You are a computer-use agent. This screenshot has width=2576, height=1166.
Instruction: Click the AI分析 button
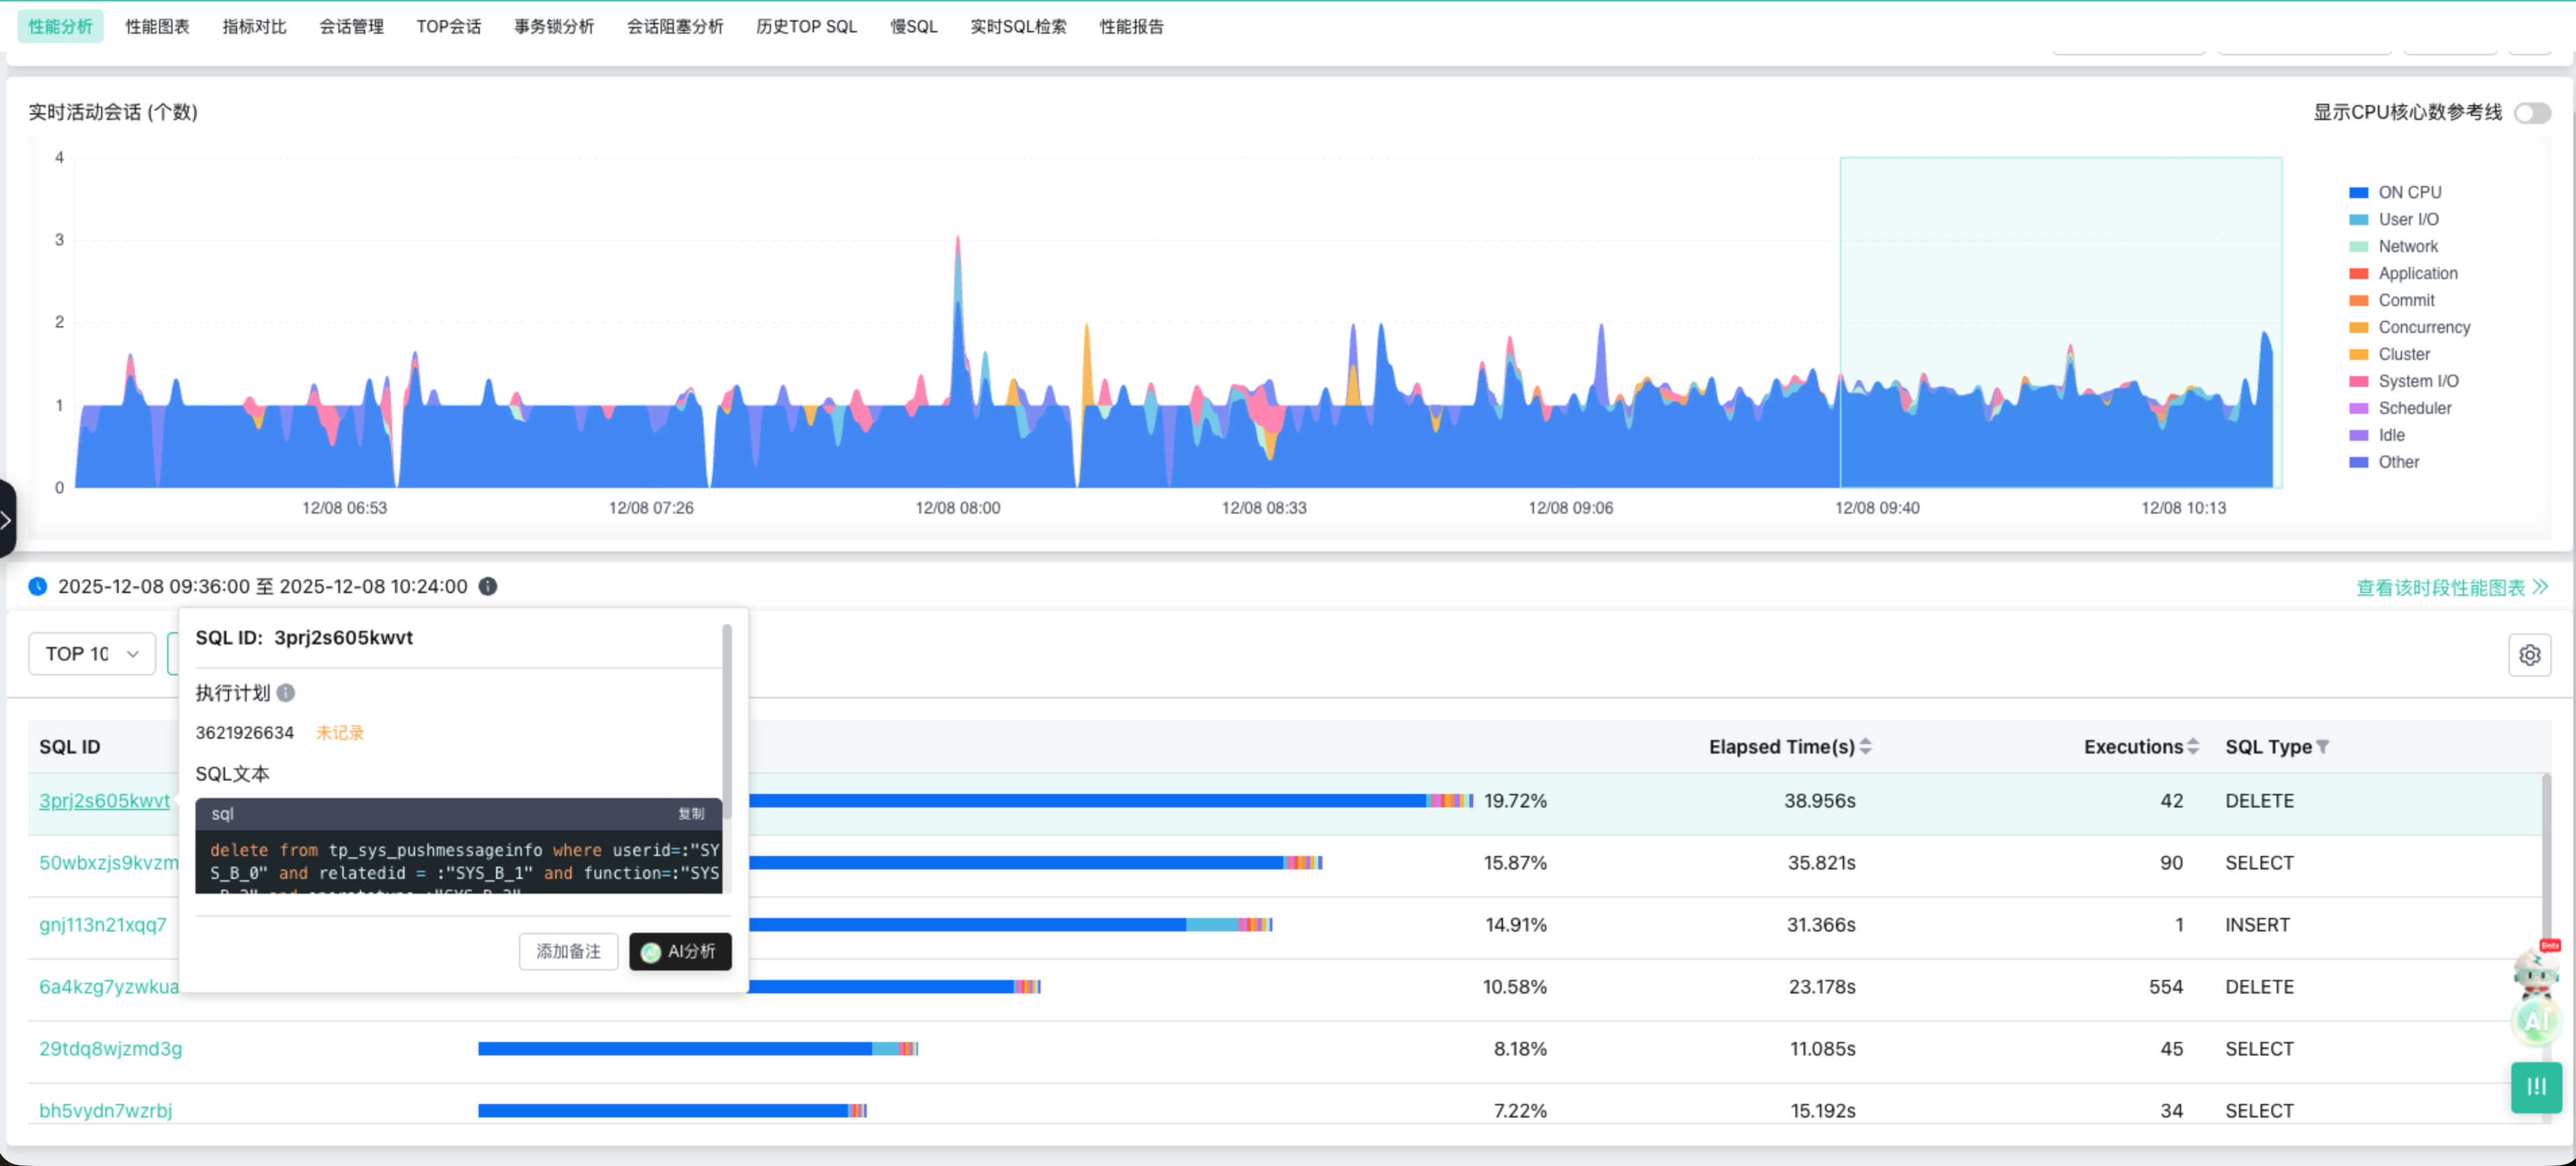(680, 952)
